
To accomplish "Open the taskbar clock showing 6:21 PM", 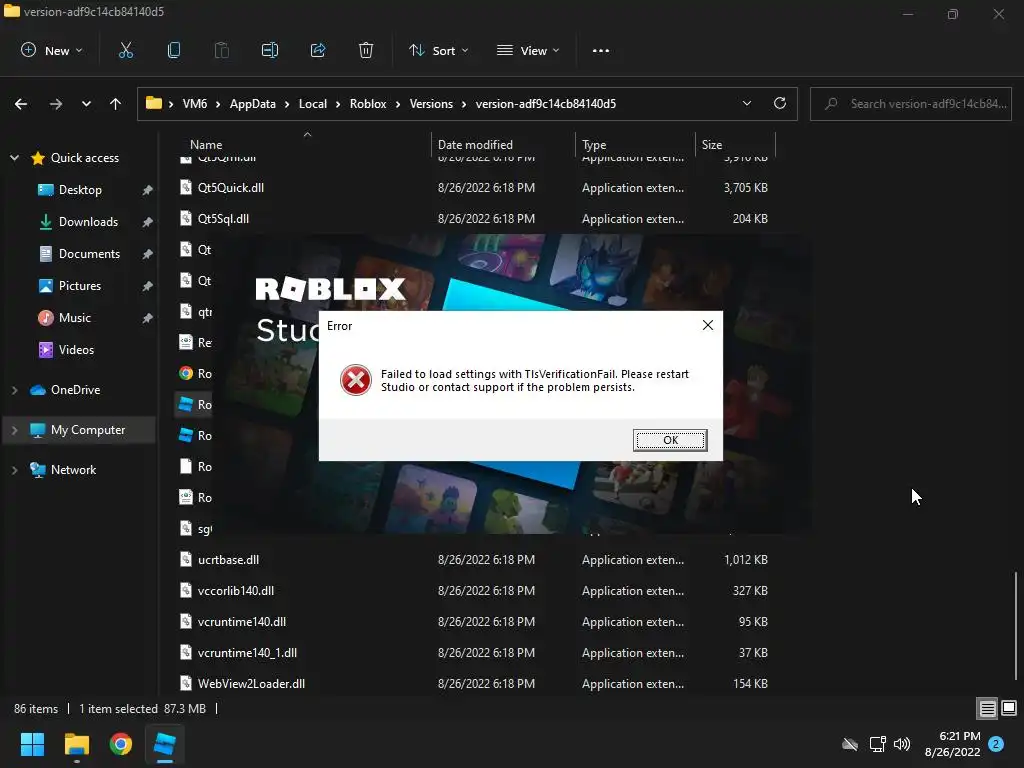I will pos(953,744).
